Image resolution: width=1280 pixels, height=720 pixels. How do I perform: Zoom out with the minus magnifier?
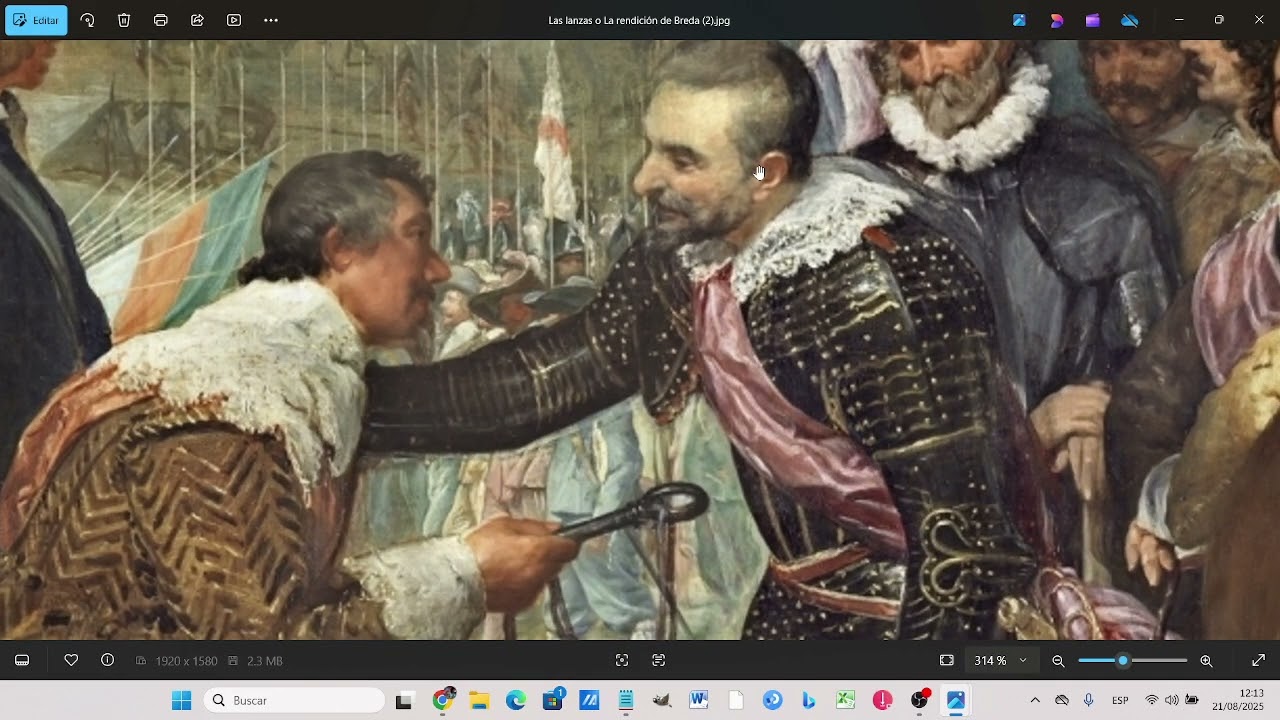1058,661
